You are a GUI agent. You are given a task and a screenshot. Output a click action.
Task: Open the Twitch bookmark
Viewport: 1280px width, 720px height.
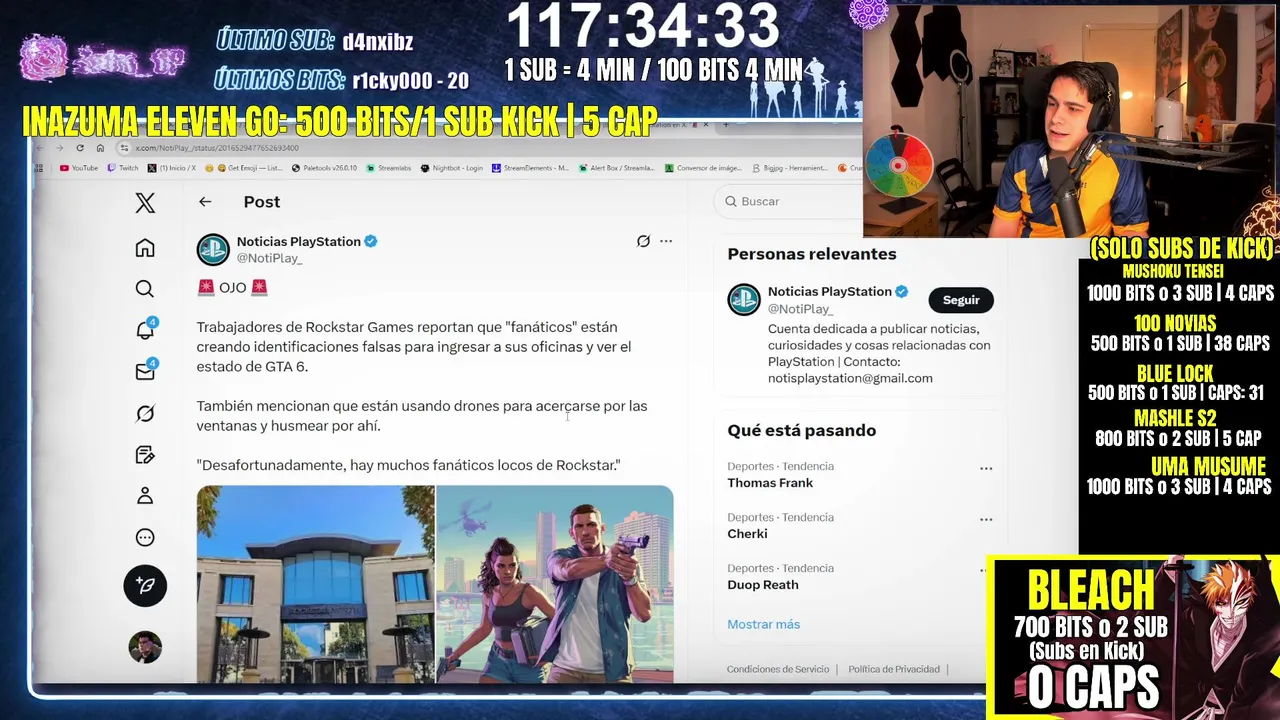tap(123, 168)
